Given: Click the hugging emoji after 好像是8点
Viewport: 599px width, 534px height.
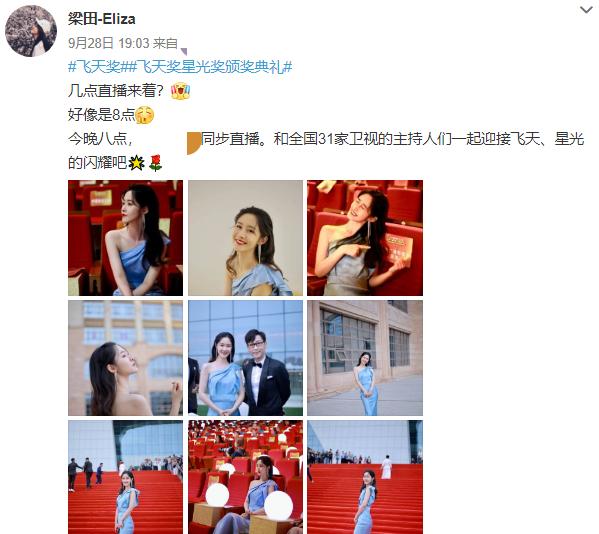Looking at the screenshot, I should 144,115.
